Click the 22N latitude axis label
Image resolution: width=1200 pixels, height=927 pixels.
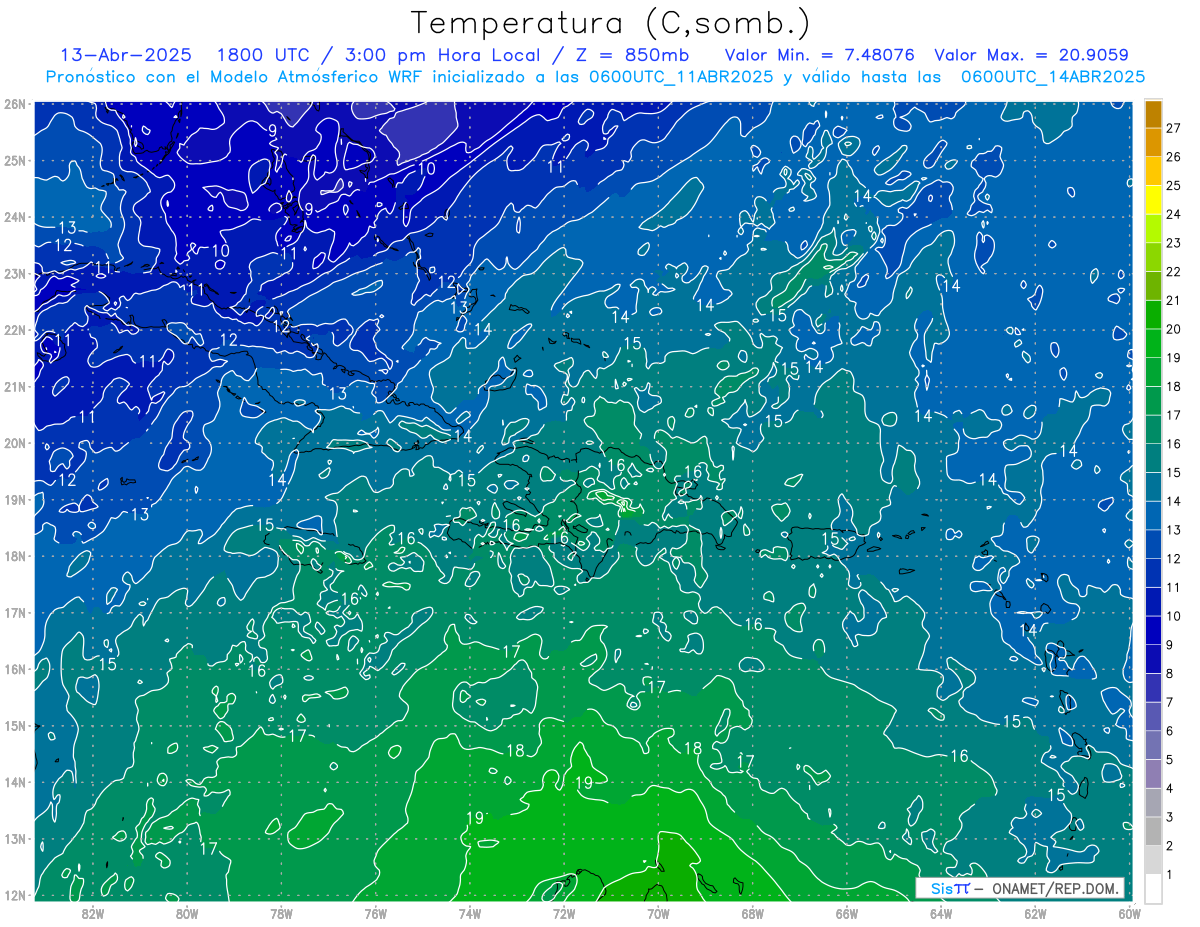15,330
